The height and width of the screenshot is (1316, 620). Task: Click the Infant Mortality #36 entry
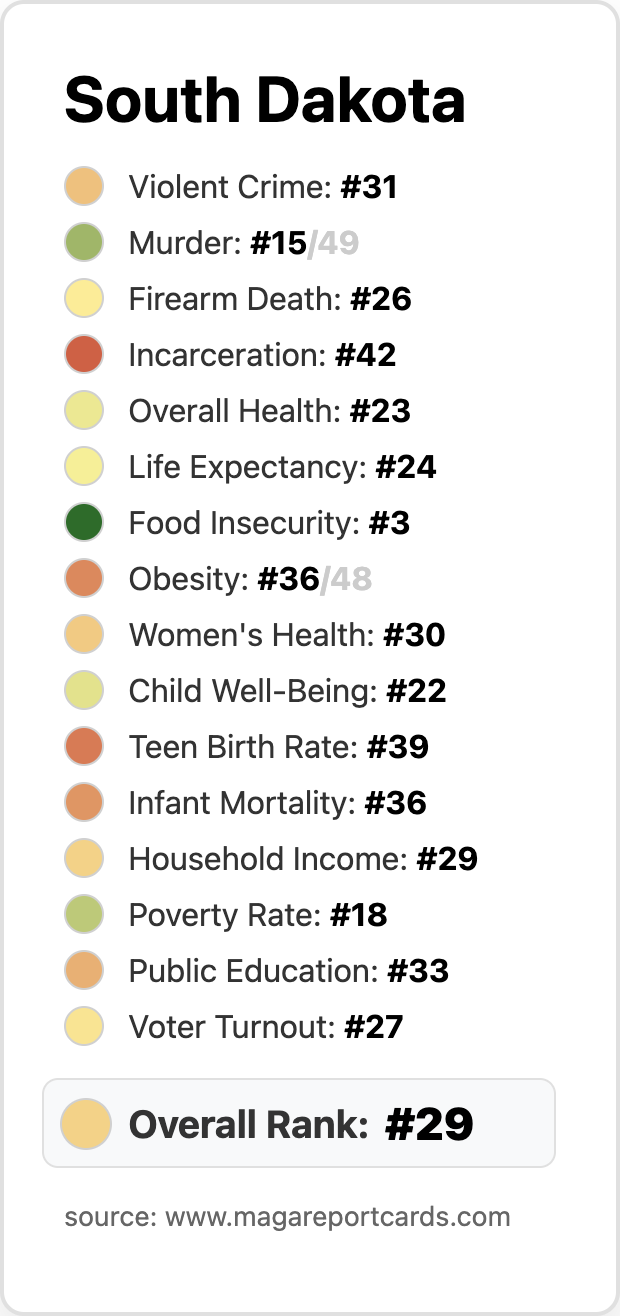(x=246, y=803)
